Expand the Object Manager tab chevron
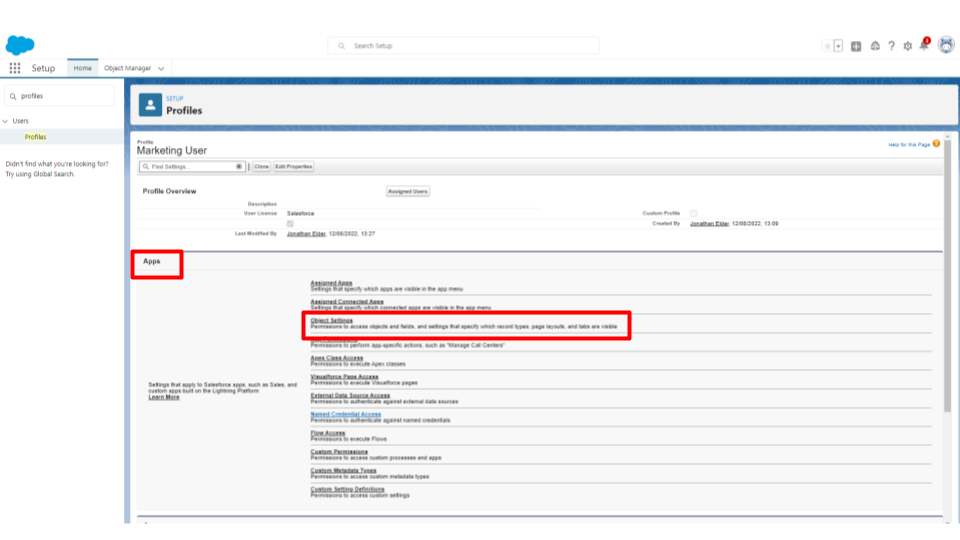 (x=161, y=69)
